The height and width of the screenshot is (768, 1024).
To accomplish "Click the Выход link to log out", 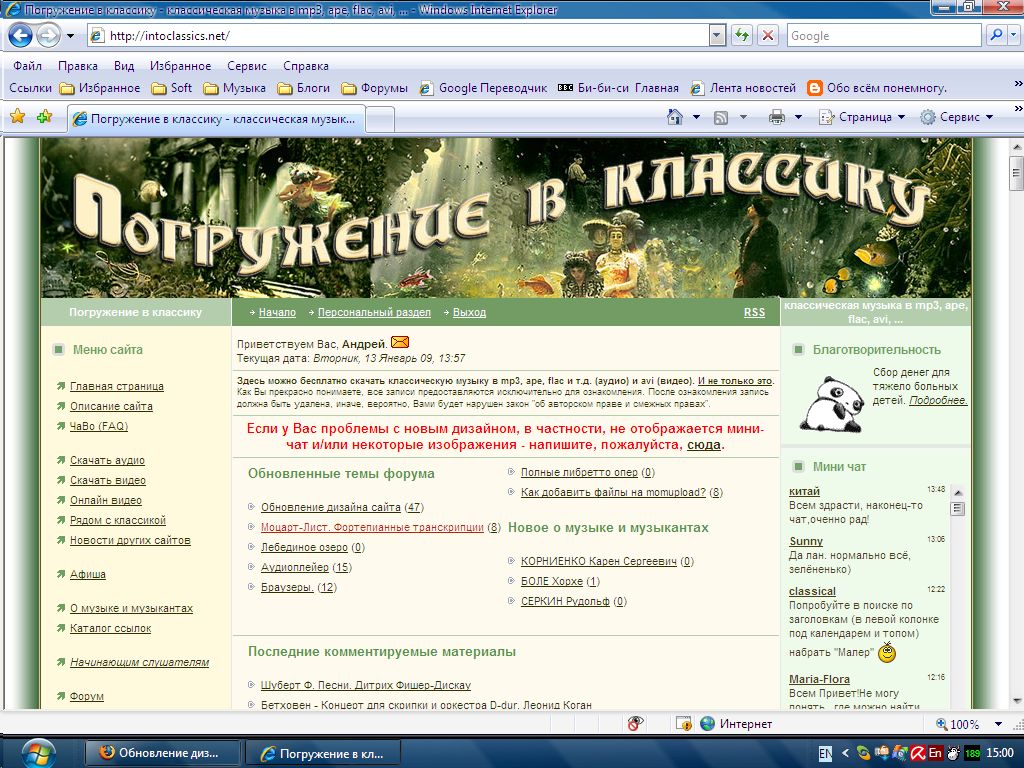I will point(469,313).
